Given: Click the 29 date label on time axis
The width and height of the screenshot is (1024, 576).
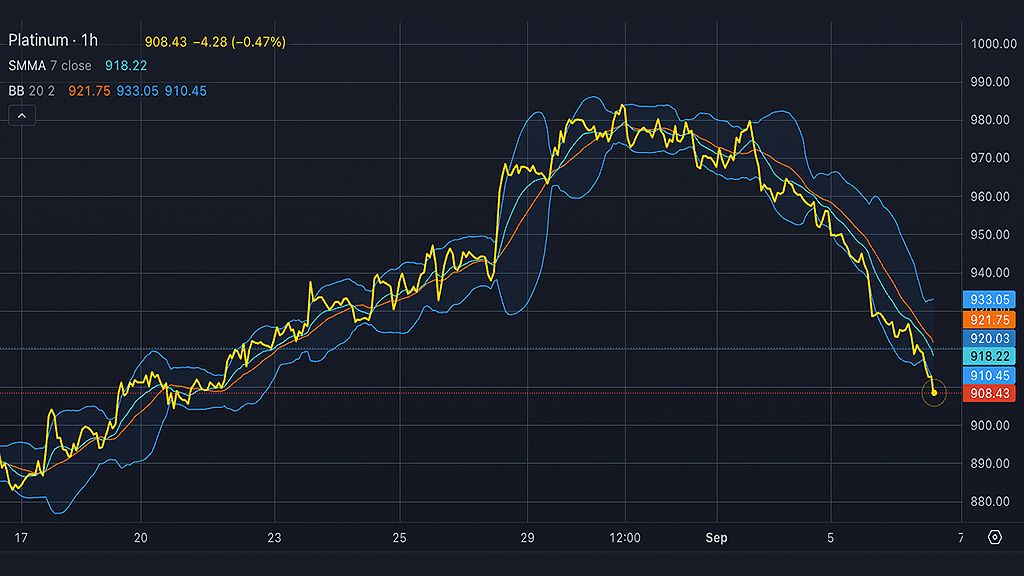Looking at the screenshot, I should click(528, 538).
